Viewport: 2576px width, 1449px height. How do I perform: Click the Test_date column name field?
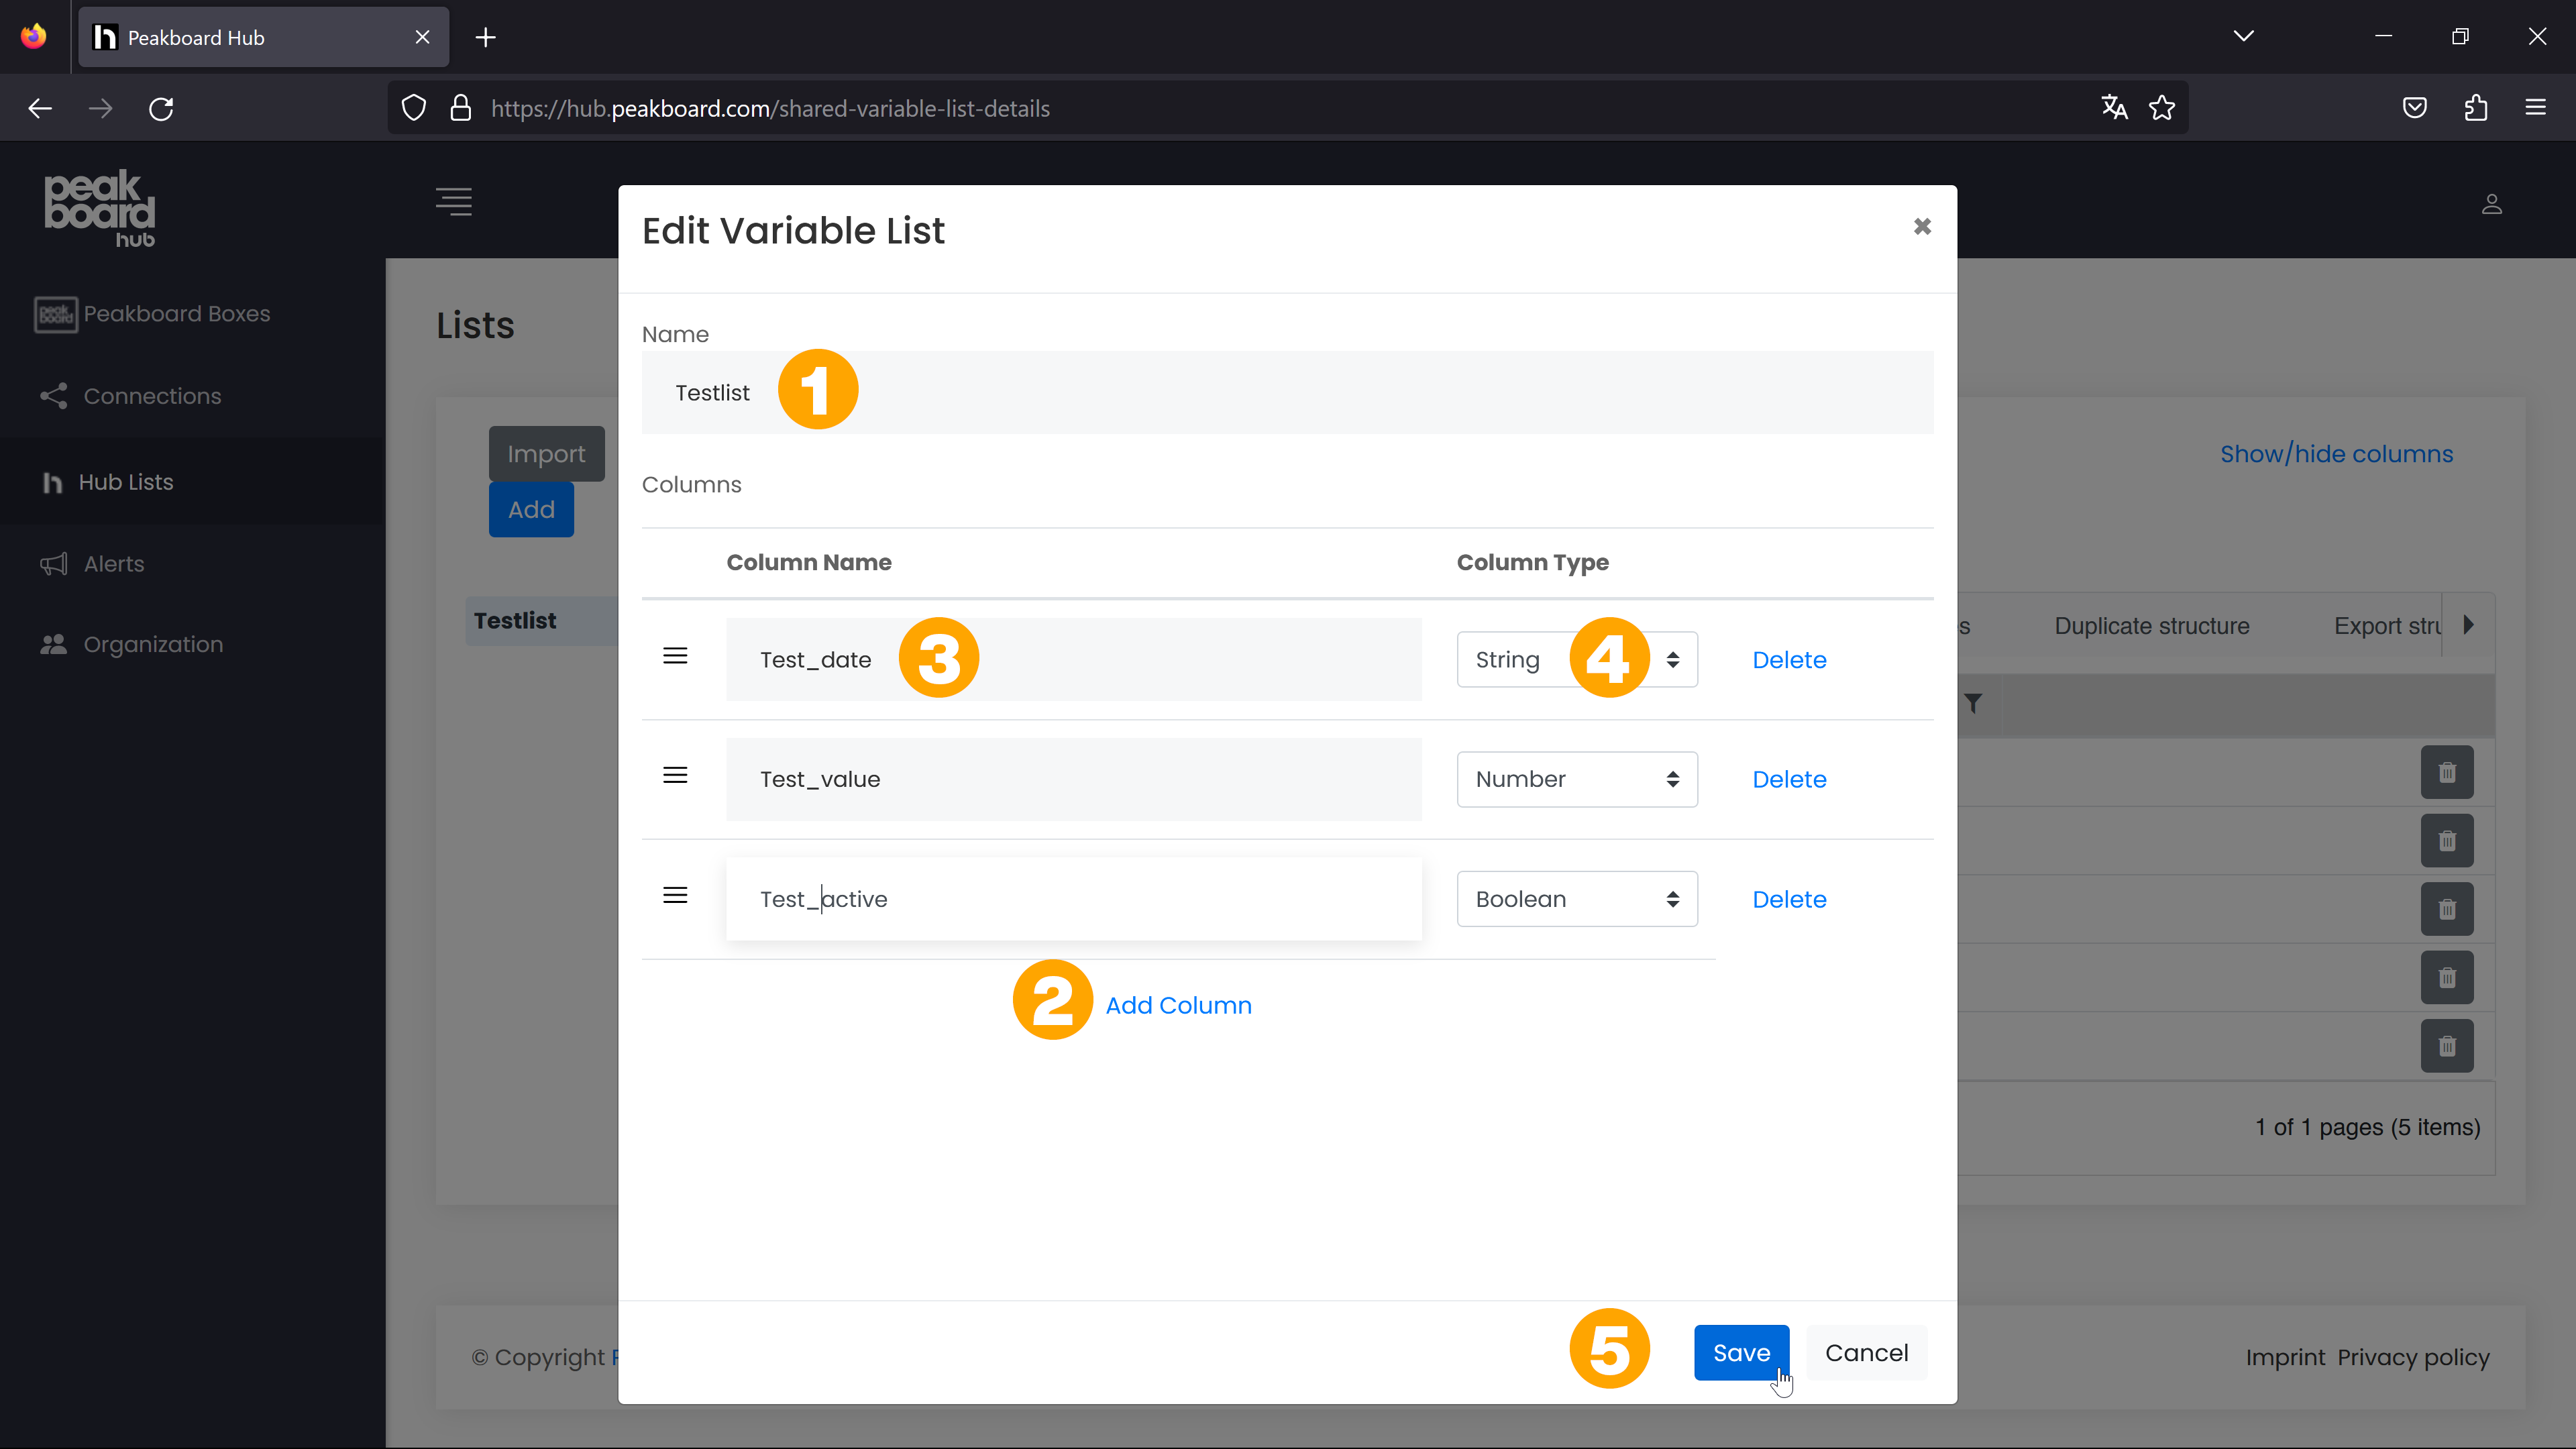click(1073, 659)
